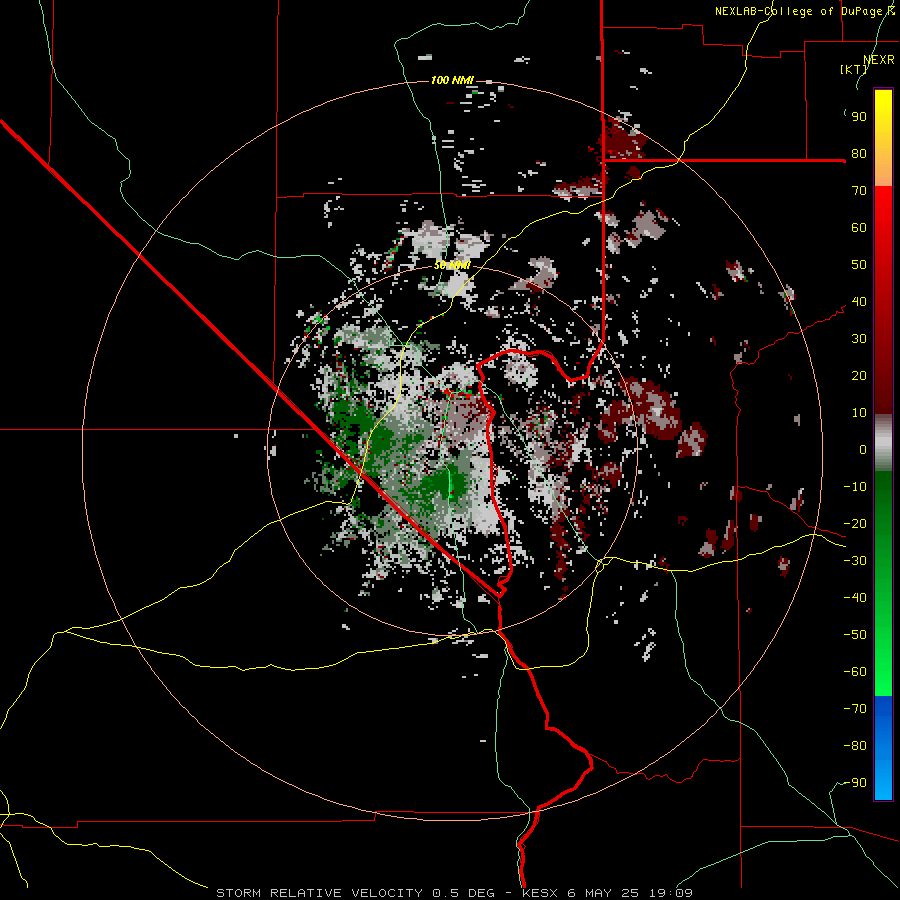Select the positive 40 legend value
This screenshot has height=900, width=900.
tap(859, 302)
